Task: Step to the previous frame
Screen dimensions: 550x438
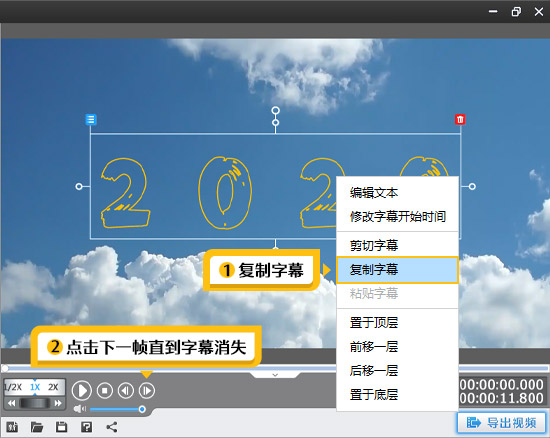Action: pos(126,390)
